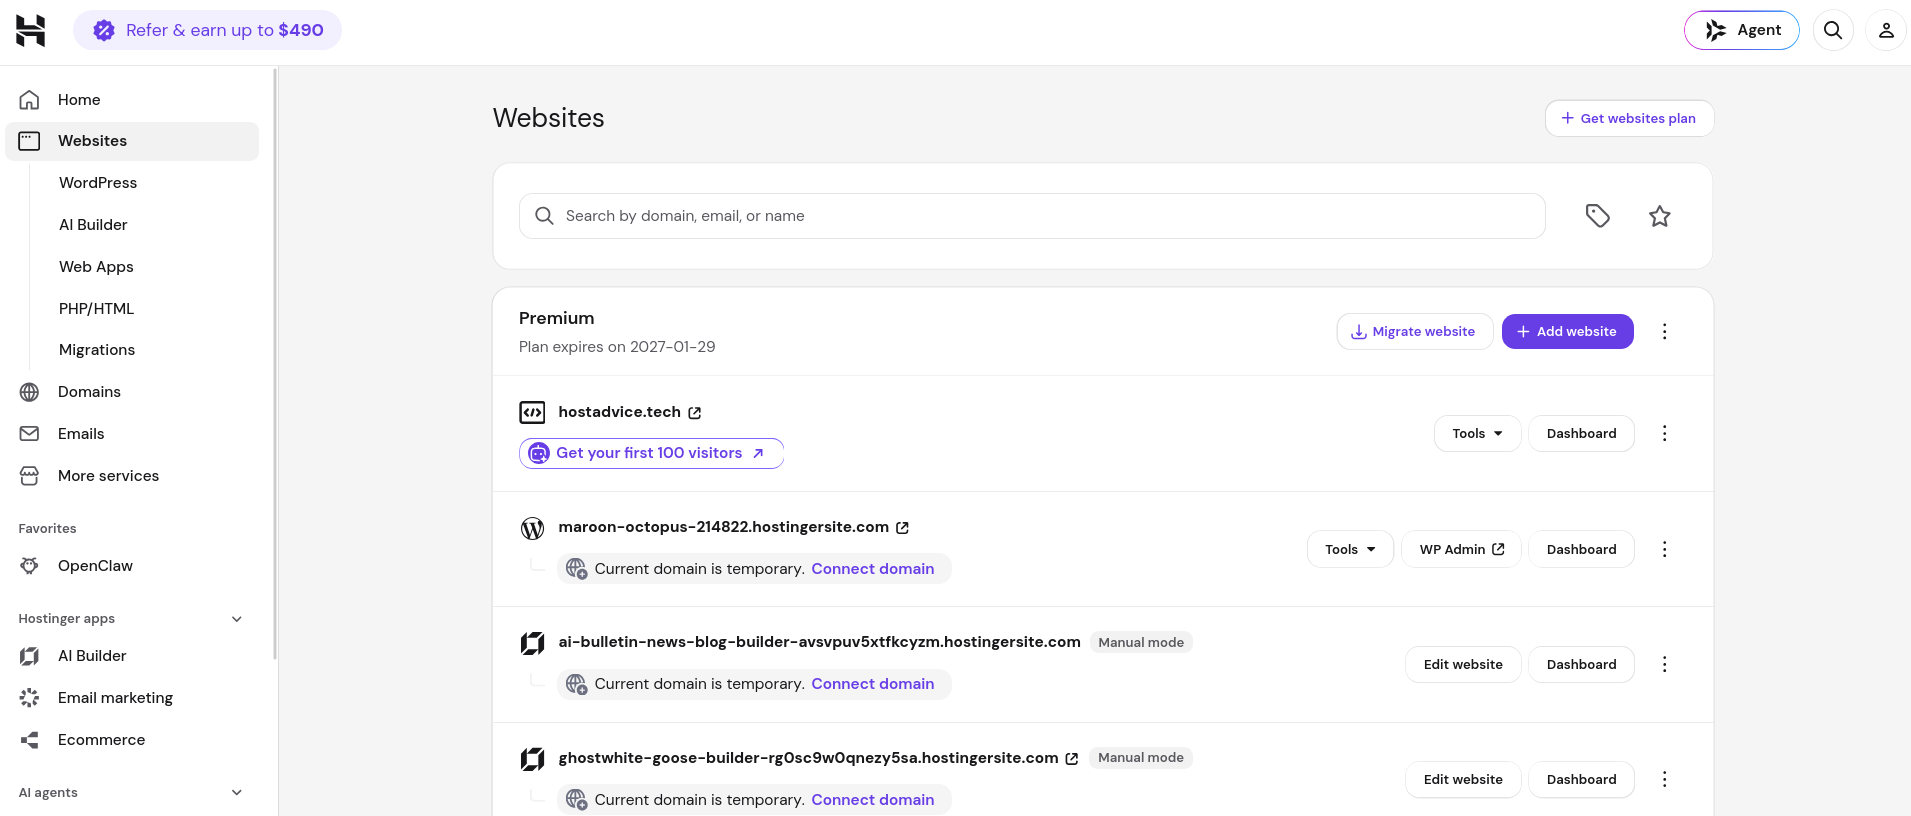The height and width of the screenshot is (816, 1911).
Task: Open maroon-octopus site three-dot menu
Action: point(1665,549)
